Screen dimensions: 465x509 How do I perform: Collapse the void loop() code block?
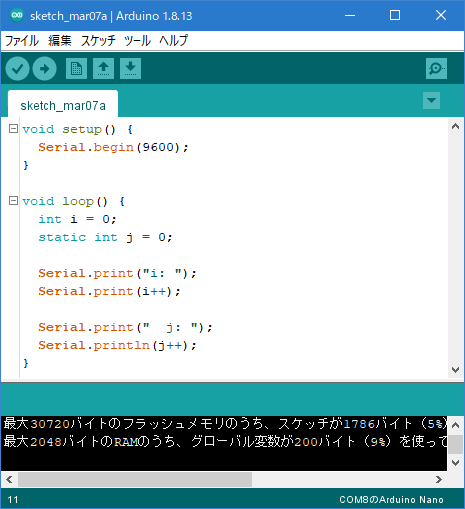pyautogui.click(x=13, y=201)
